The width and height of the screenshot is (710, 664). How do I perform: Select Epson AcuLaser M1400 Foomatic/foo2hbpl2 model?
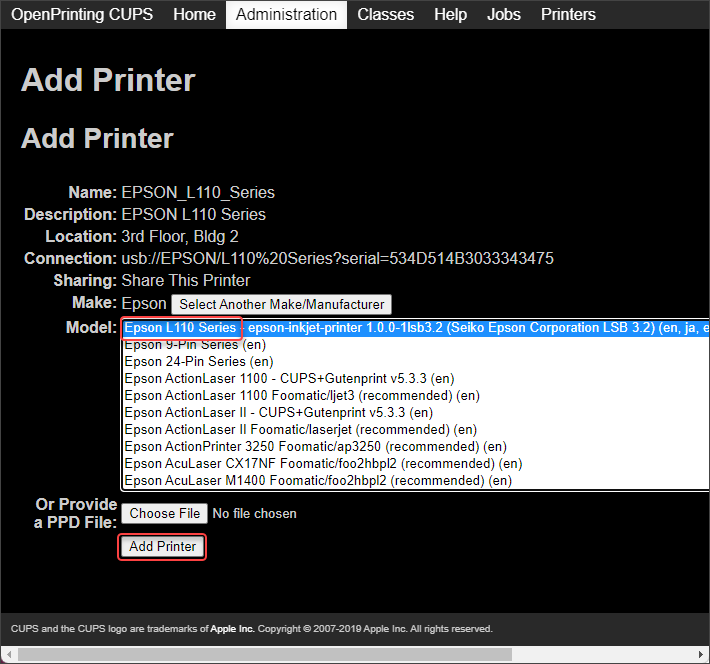(416, 481)
